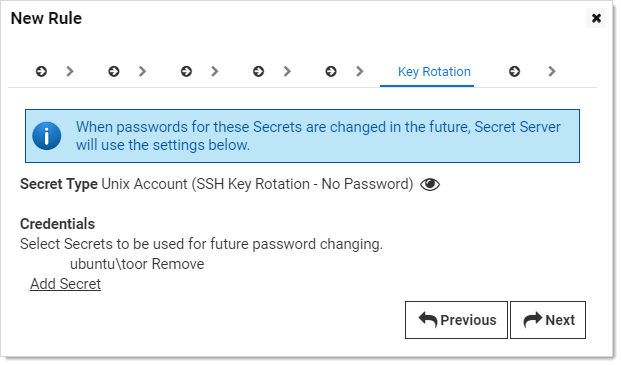This screenshot has width=621, height=365.
Task: Click the chevron after the third step icon
Action: (x=215, y=72)
